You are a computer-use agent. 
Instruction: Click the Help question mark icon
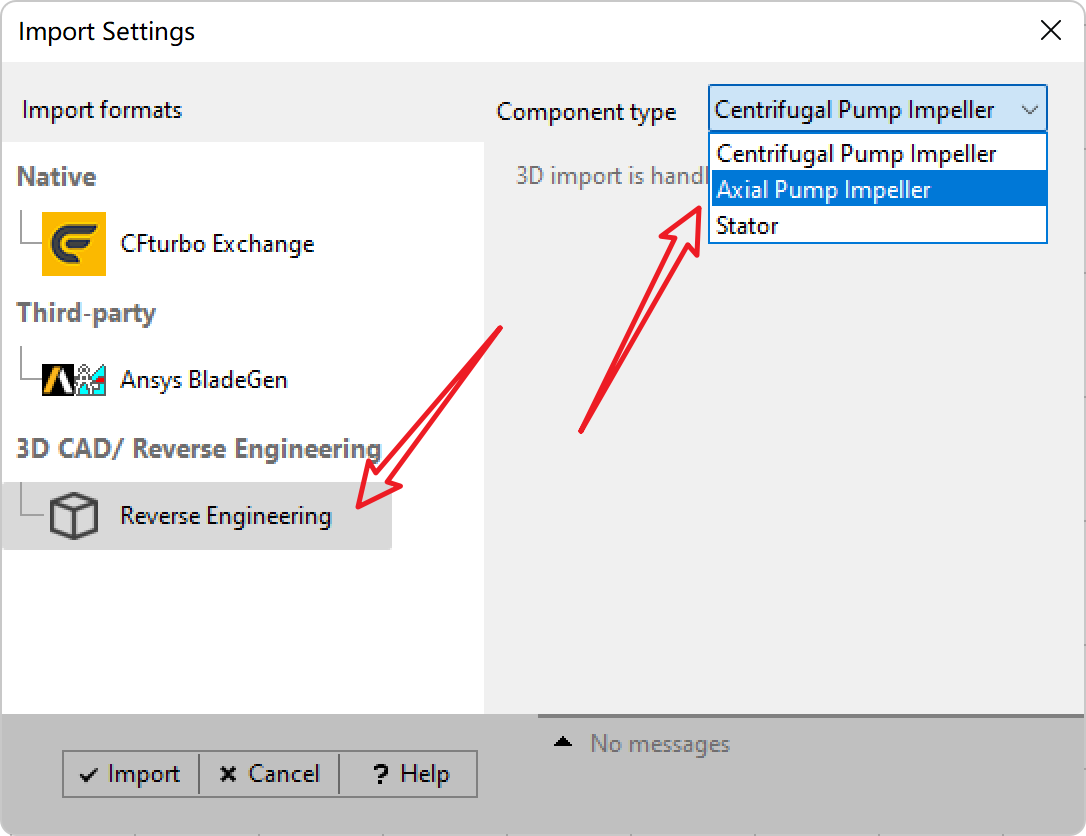pyautogui.click(x=380, y=774)
